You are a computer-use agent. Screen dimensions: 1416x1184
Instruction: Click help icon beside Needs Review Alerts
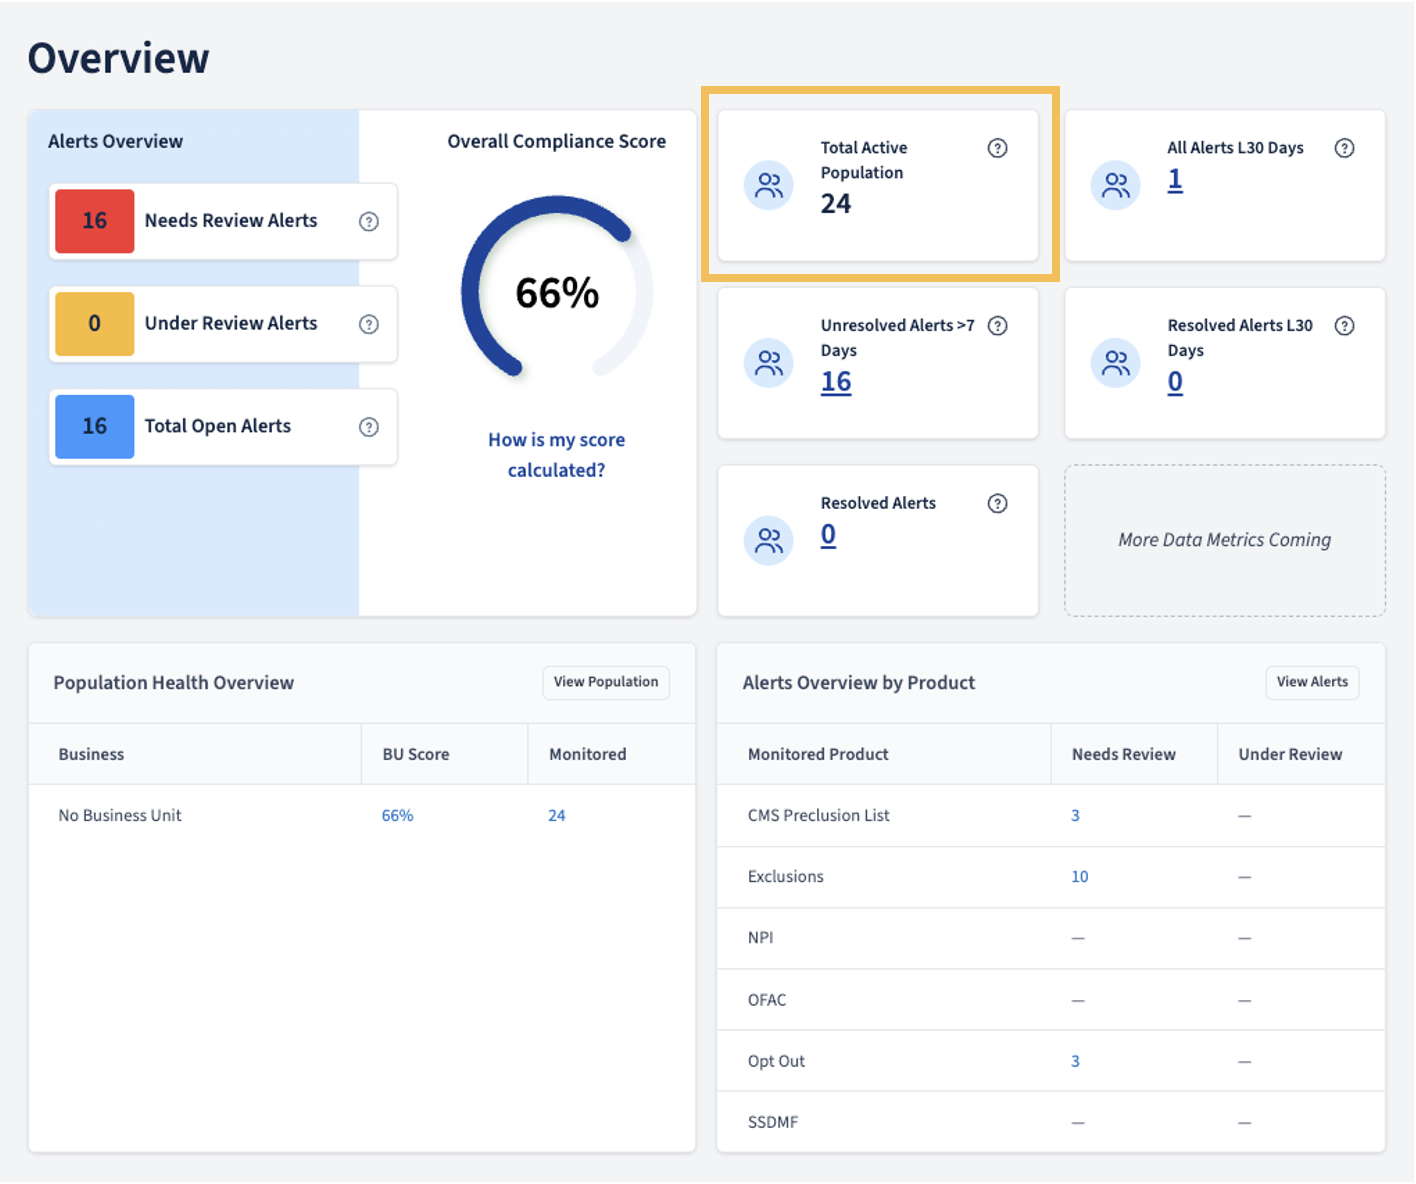tap(369, 222)
